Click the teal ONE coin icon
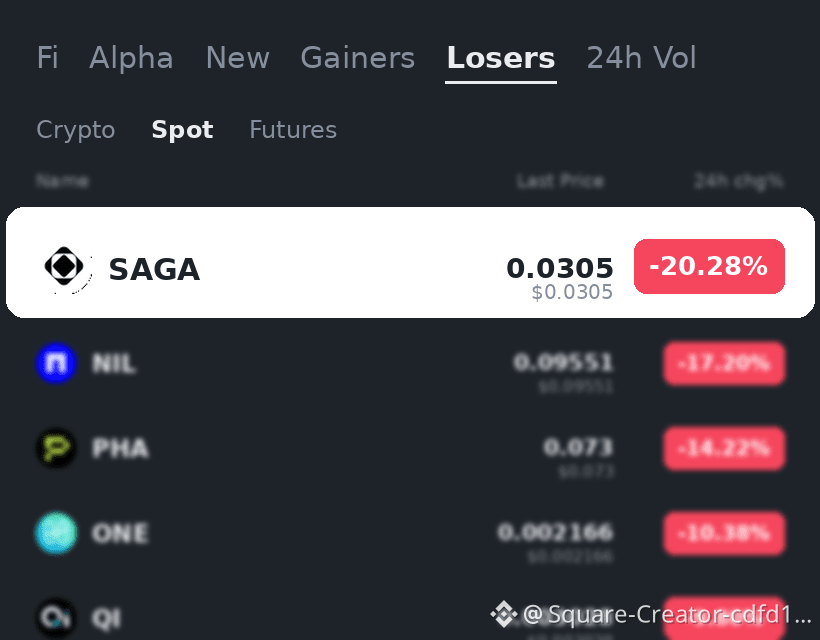This screenshot has height=640, width=820. coord(56,533)
